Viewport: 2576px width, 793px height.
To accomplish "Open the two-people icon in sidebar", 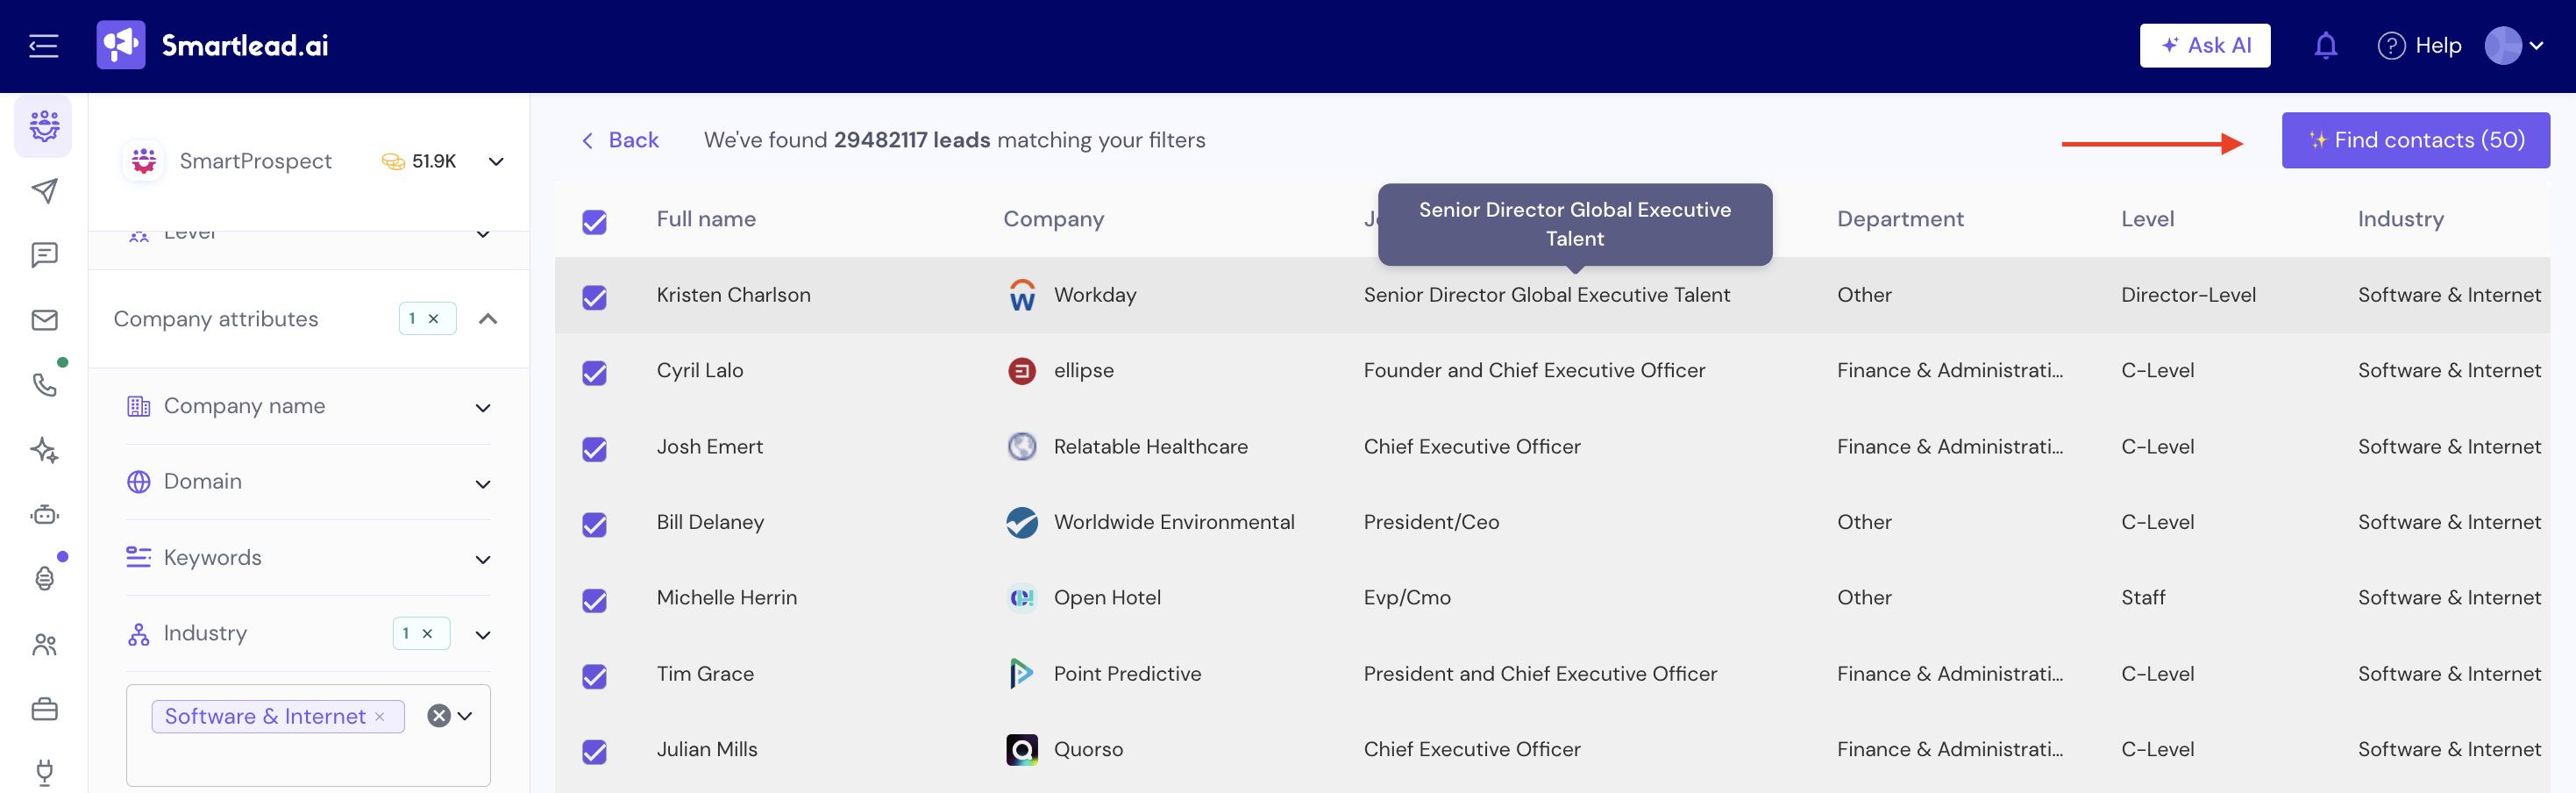I will (44, 645).
